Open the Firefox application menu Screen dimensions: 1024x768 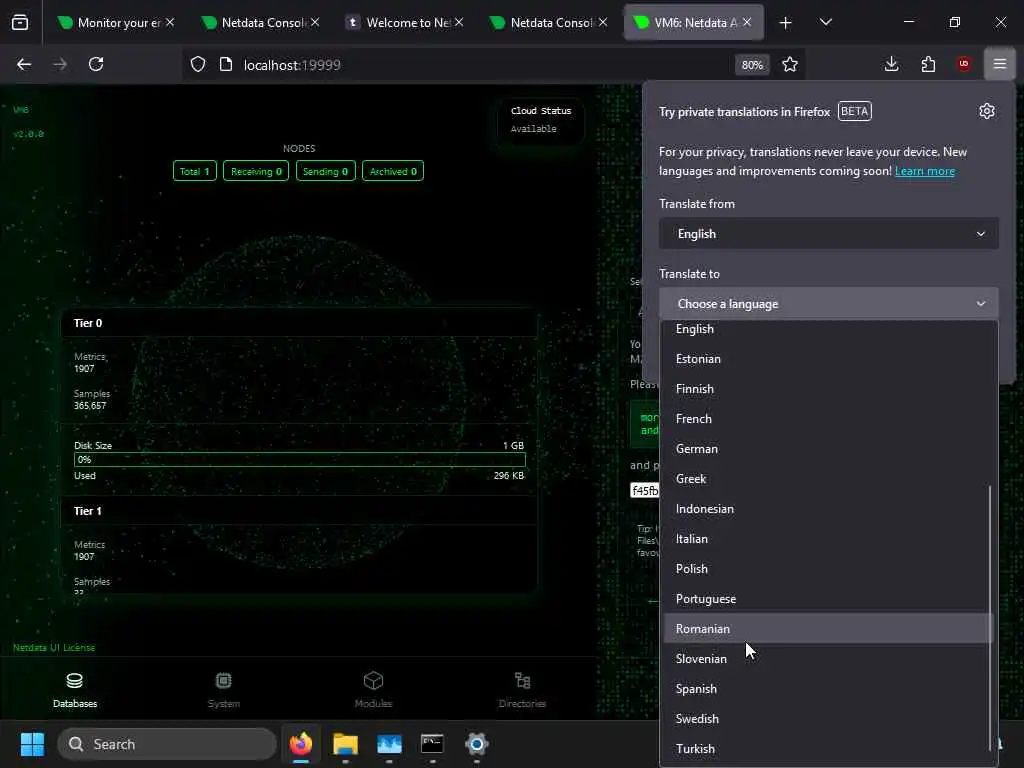click(1000, 64)
